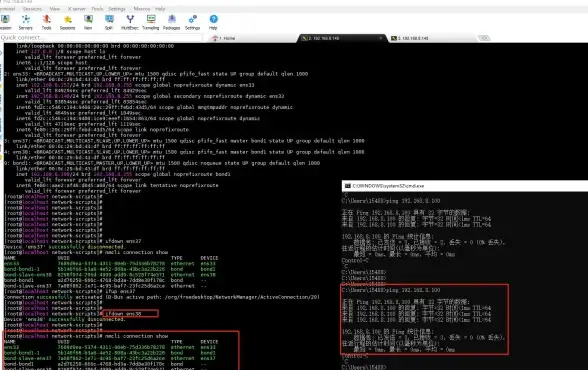
Task: Click the '5: ens37:' interface line
Action: pyautogui.click(x=184, y=141)
